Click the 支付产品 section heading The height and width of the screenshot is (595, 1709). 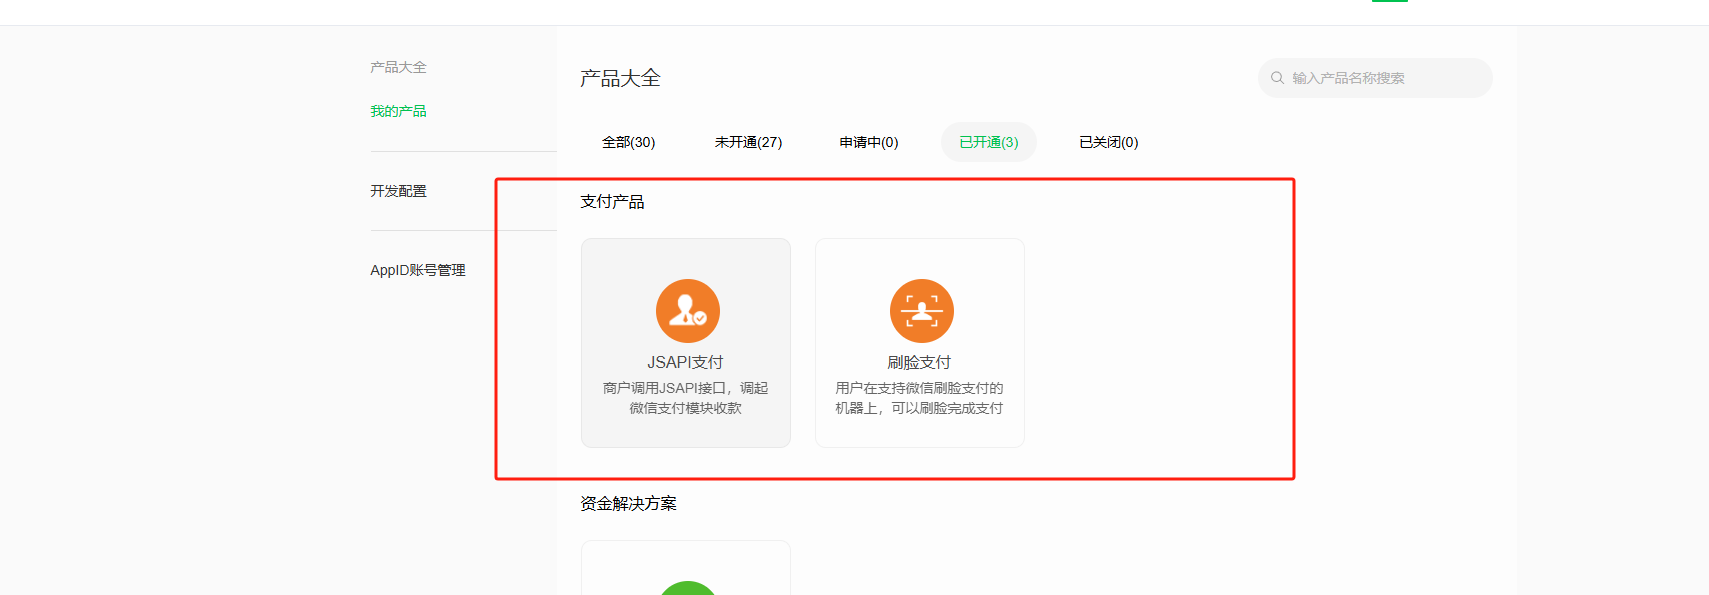[612, 202]
